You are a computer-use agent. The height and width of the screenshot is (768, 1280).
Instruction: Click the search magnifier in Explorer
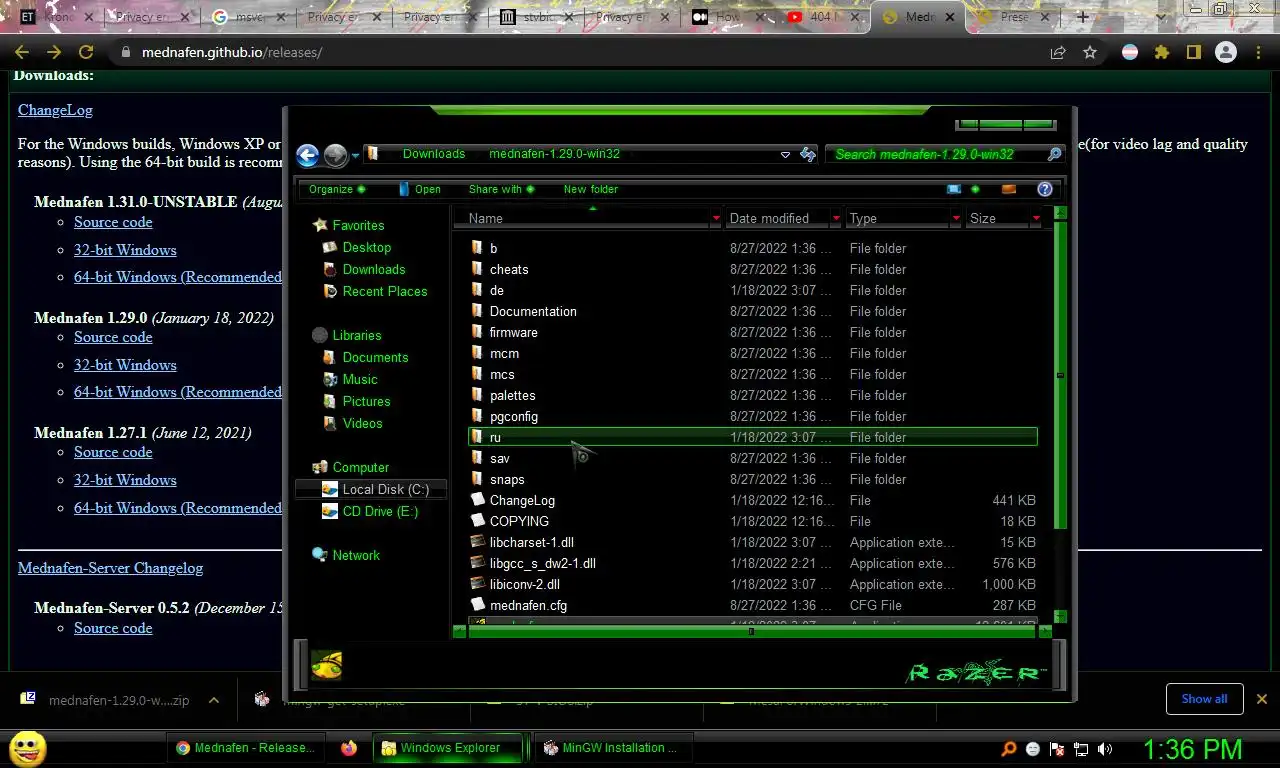1054,154
